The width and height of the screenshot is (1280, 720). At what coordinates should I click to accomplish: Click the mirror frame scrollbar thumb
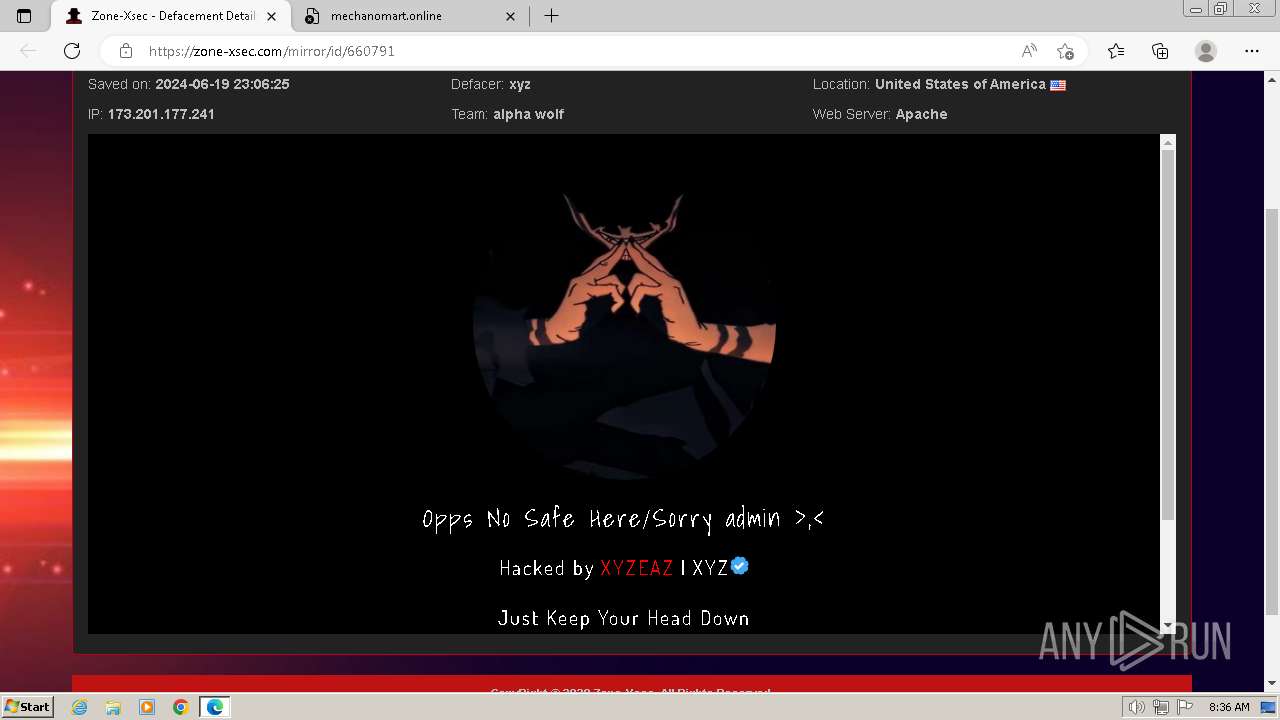pos(1167,336)
